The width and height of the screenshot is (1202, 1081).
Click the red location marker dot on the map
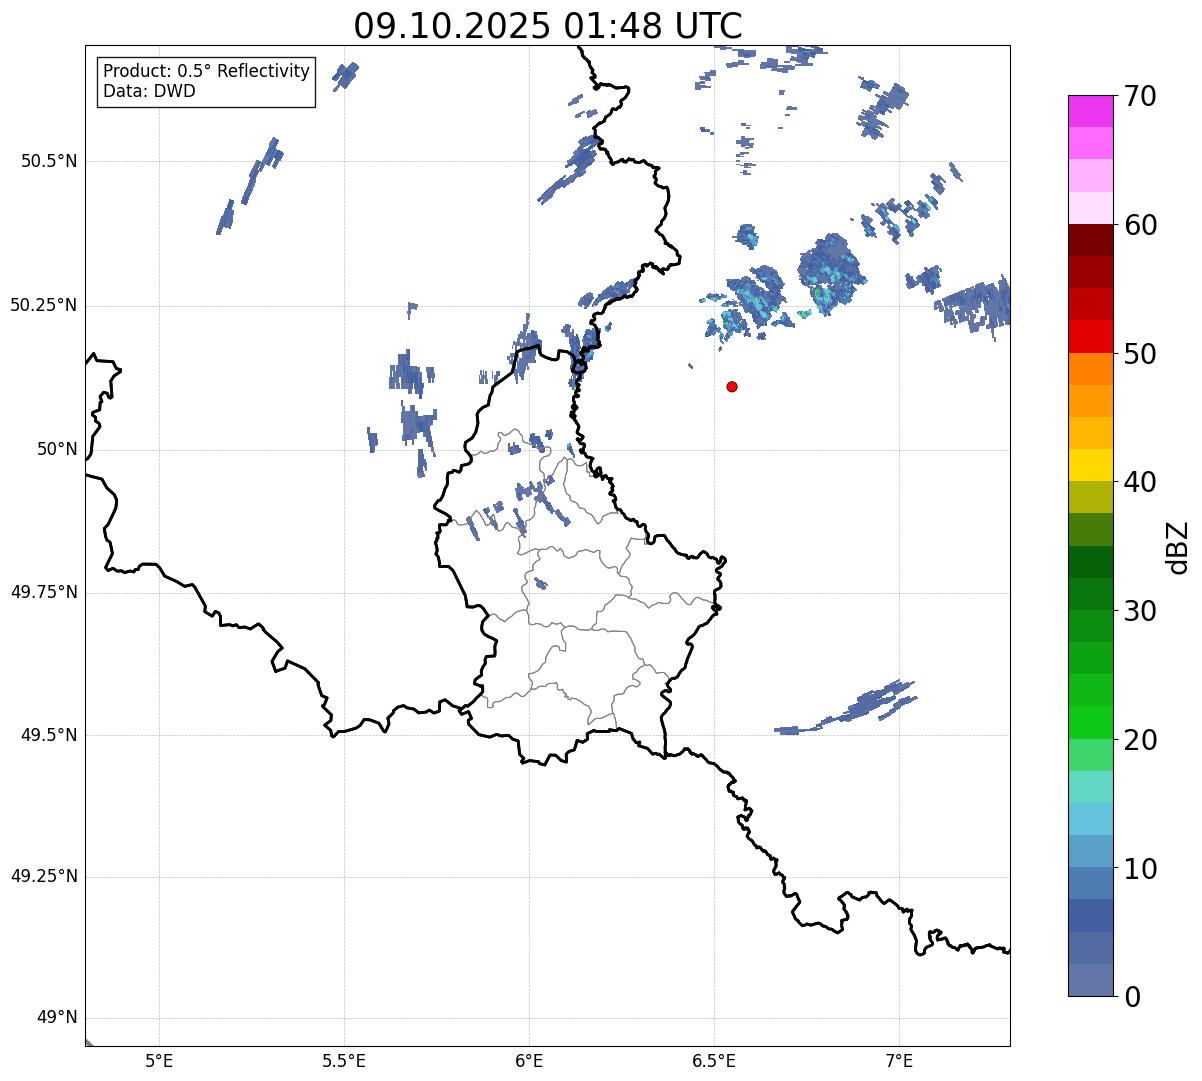tap(732, 386)
